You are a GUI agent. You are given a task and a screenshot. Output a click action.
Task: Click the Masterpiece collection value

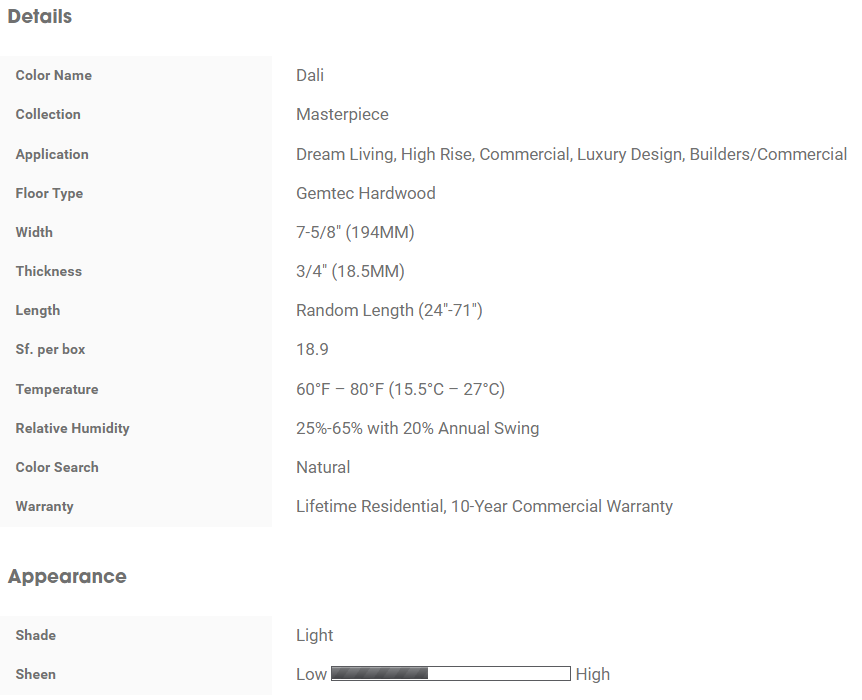(342, 114)
